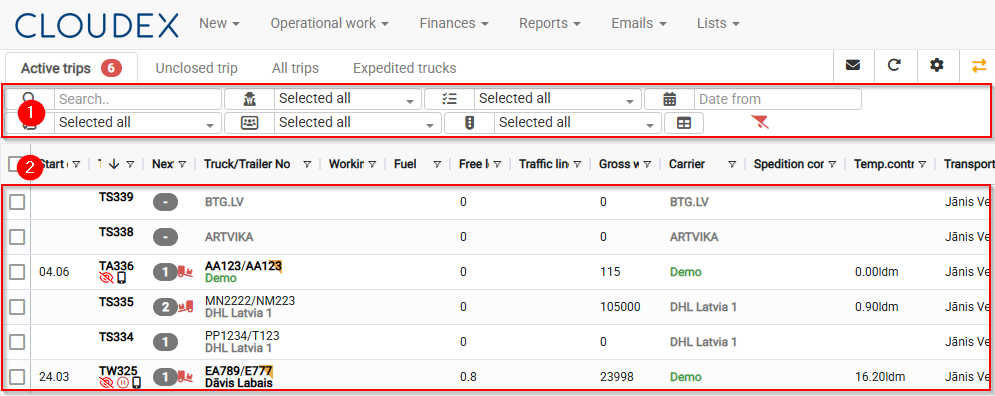Open the Reports menu

point(550,23)
